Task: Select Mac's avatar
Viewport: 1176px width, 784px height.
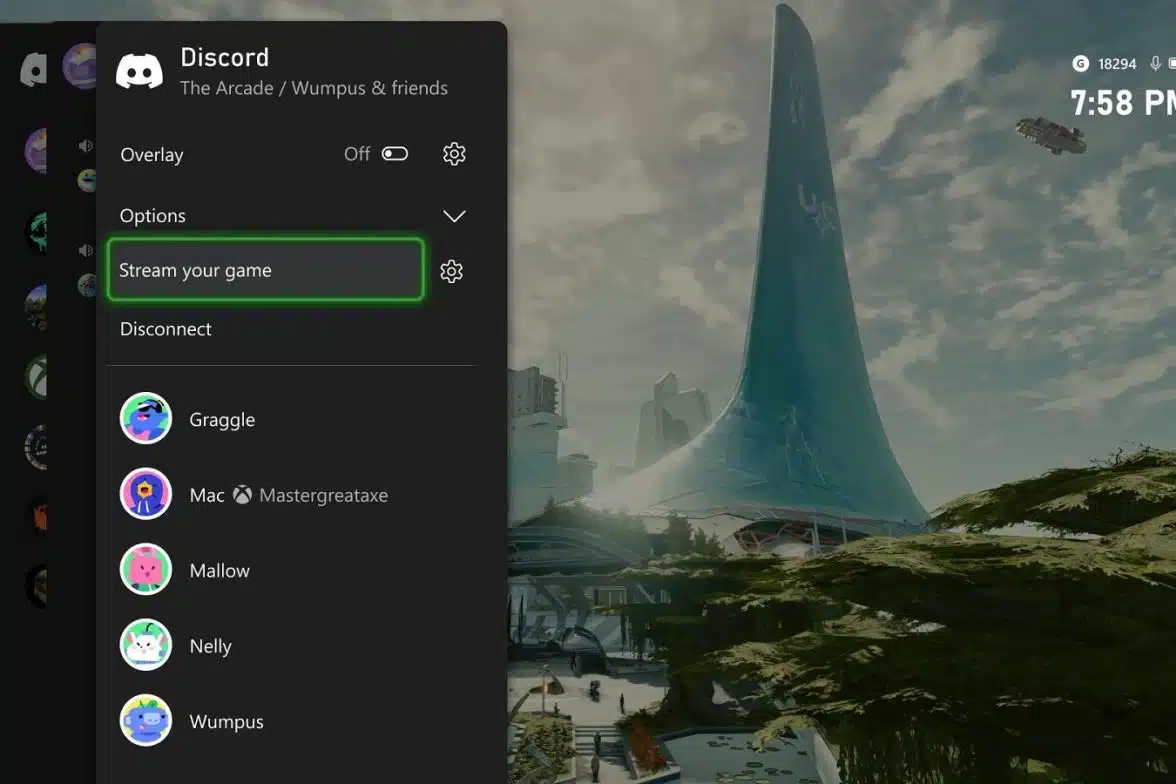Action: coord(146,494)
